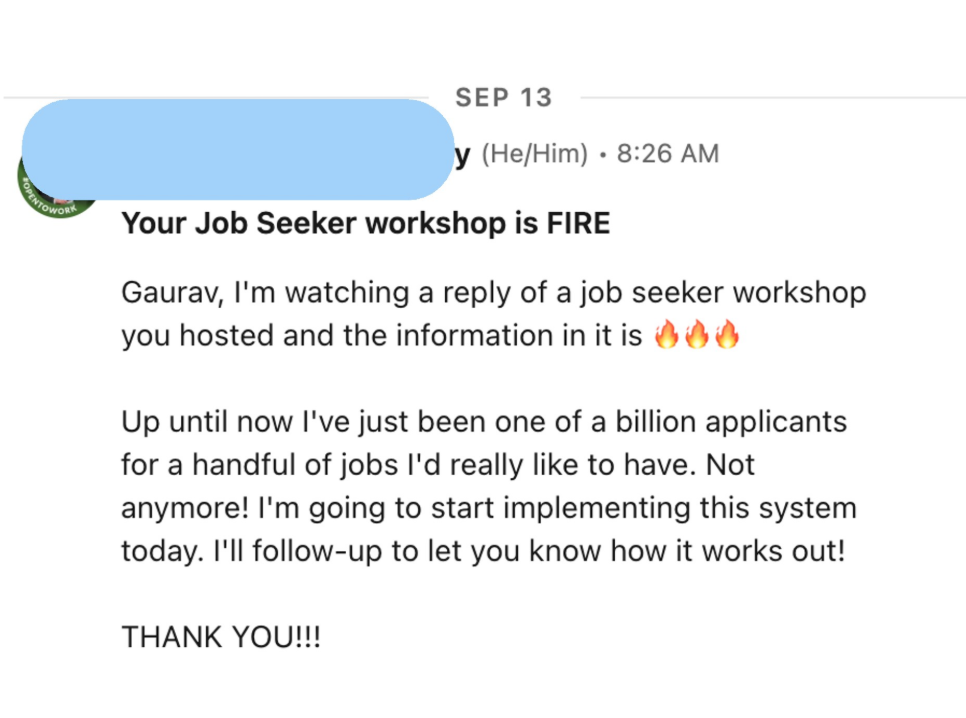Click the first fire emoji

(x=667, y=335)
